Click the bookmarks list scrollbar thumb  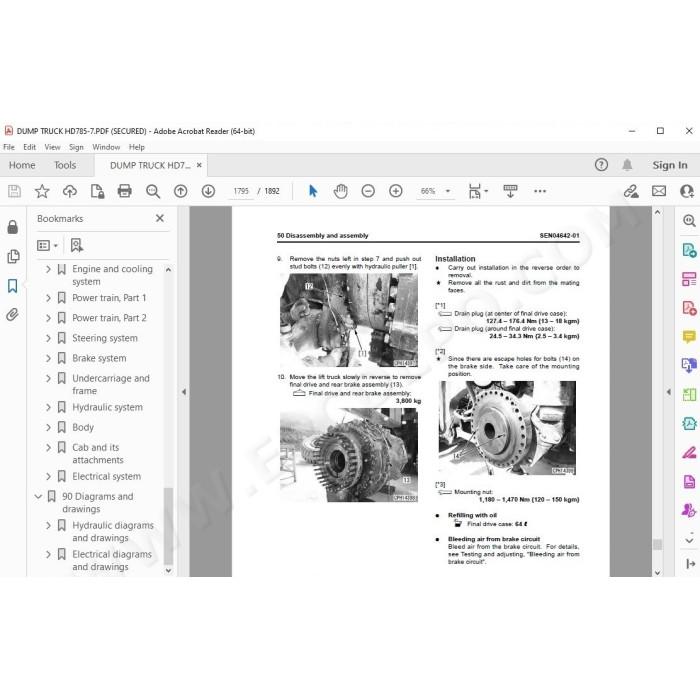[168, 526]
